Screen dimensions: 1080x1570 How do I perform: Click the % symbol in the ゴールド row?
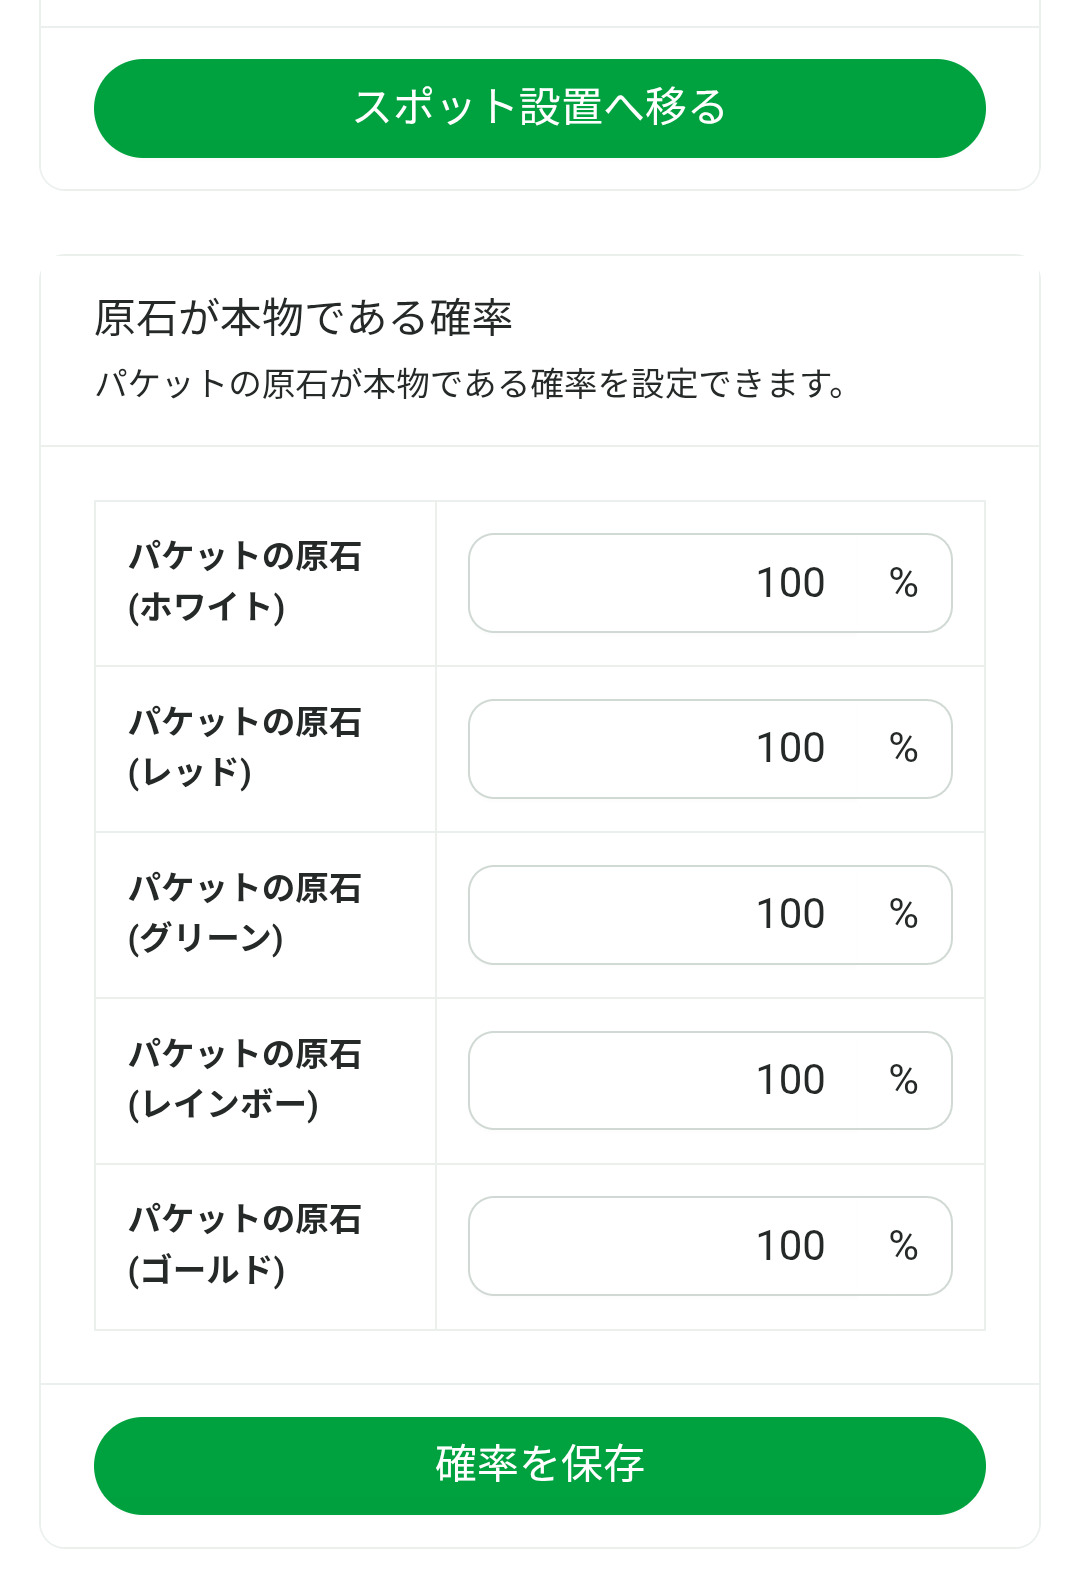904,1246
